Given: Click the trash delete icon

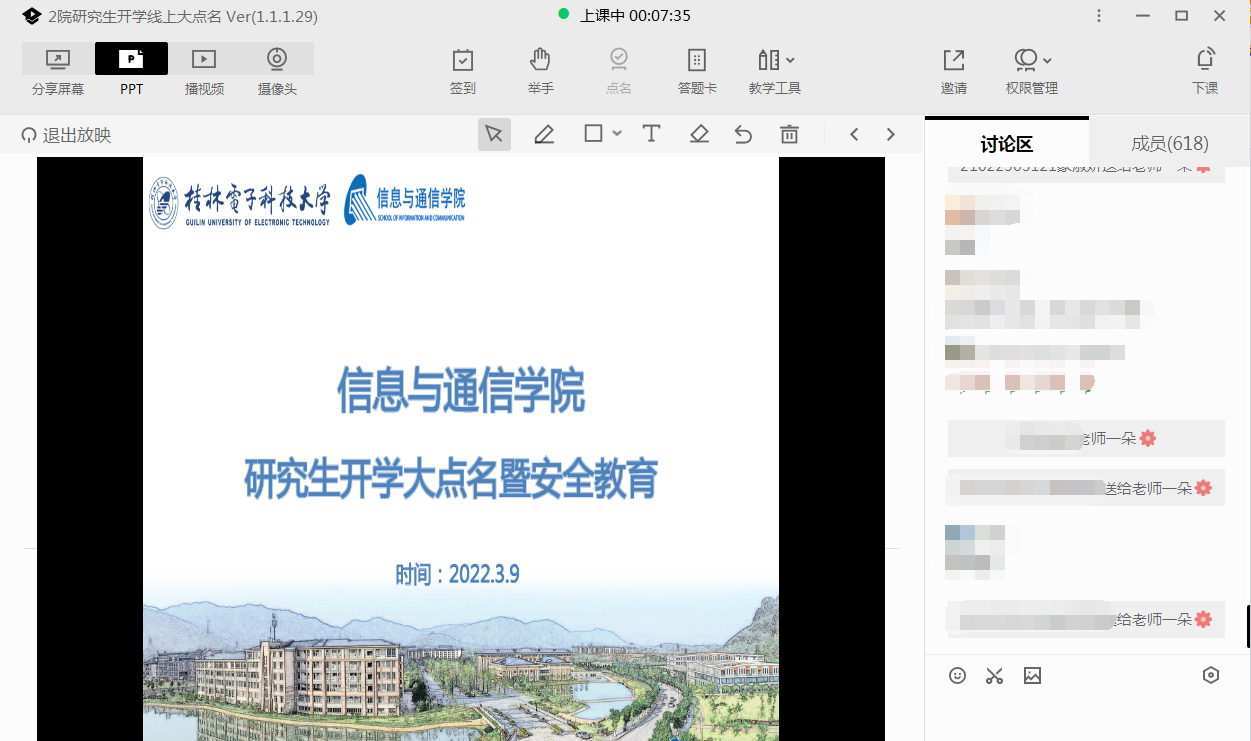Looking at the screenshot, I should (789, 134).
